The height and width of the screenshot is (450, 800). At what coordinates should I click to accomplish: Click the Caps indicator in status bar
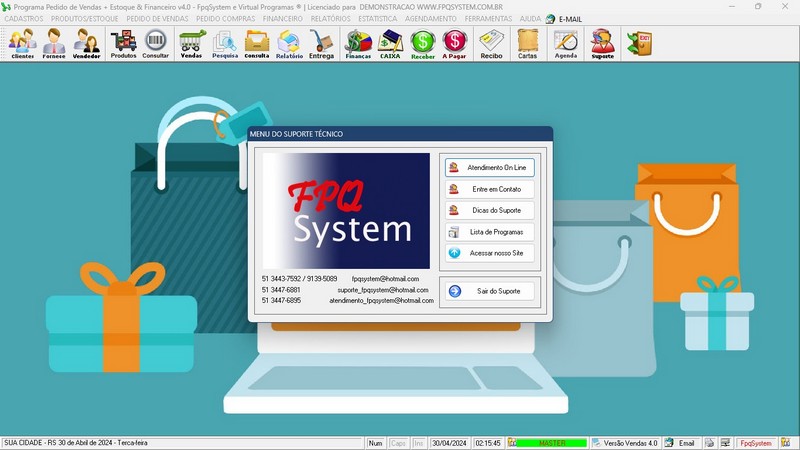[398, 443]
